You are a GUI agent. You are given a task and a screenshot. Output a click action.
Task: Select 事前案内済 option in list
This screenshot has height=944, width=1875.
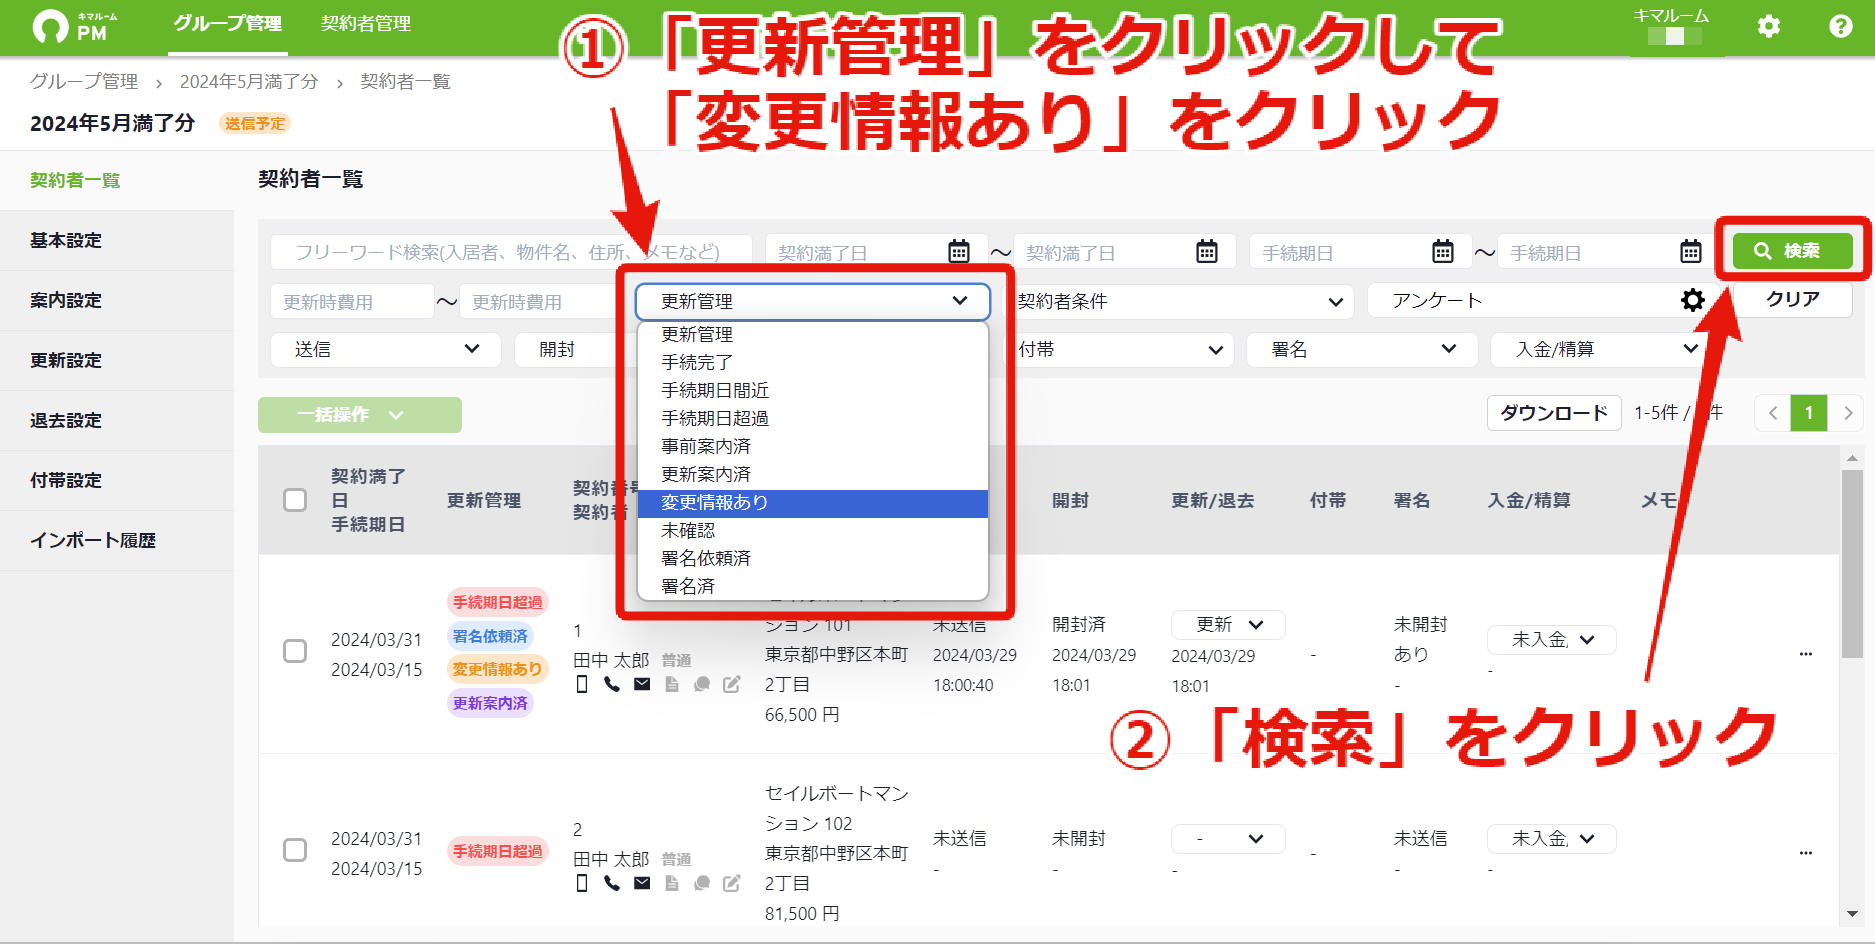(x=813, y=447)
